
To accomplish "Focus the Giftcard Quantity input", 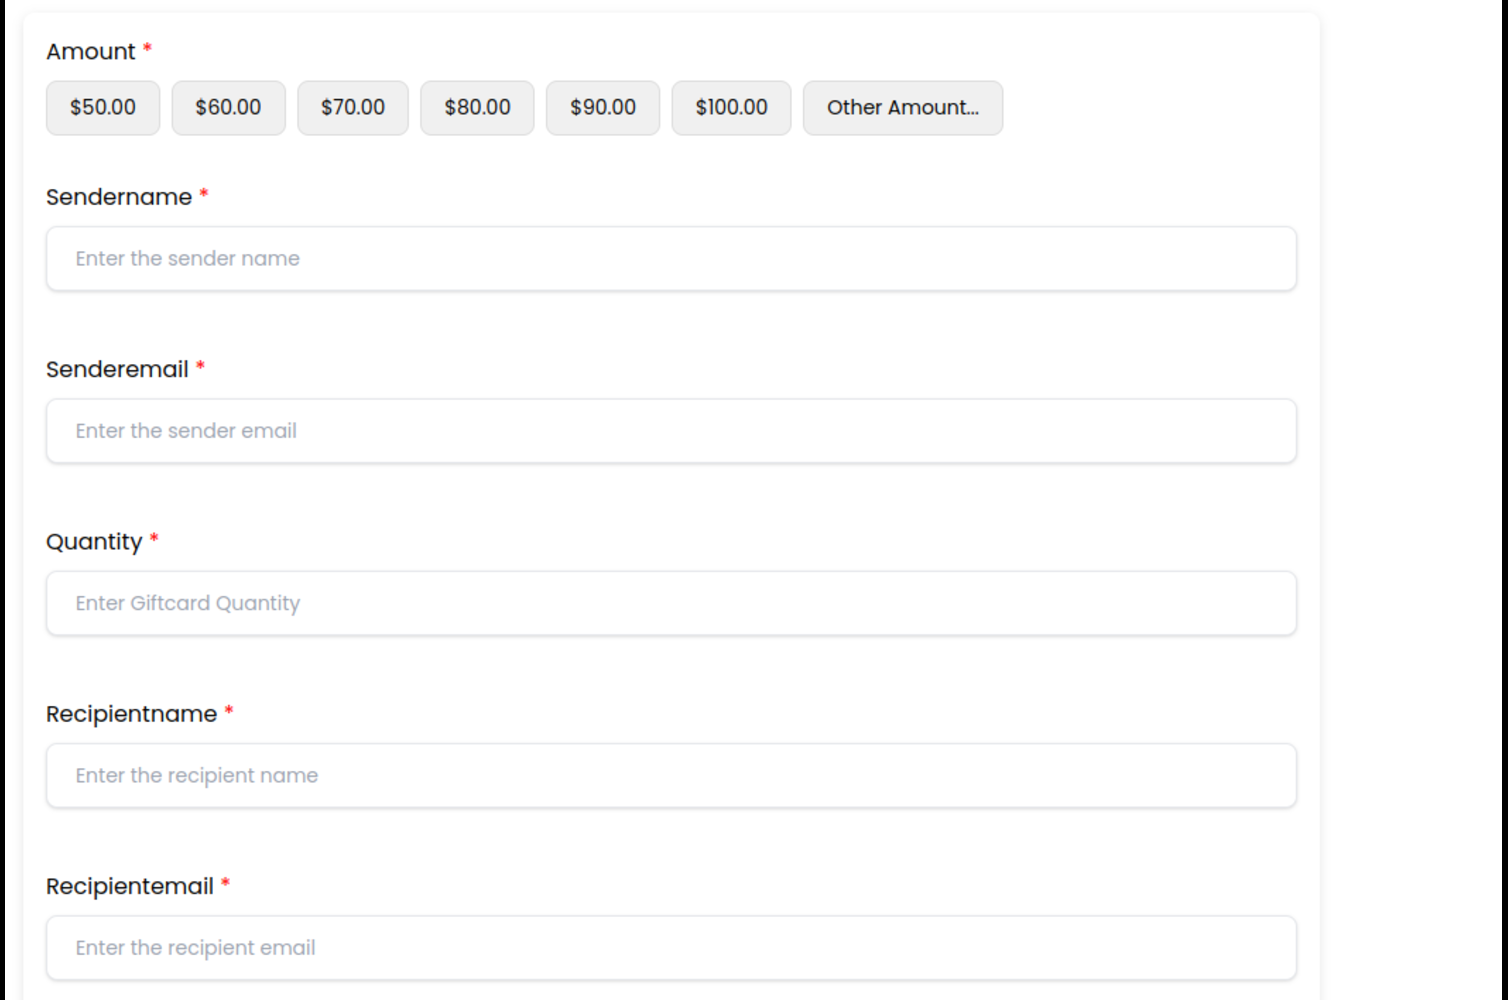I will pyautogui.click(x=671, y=603).
